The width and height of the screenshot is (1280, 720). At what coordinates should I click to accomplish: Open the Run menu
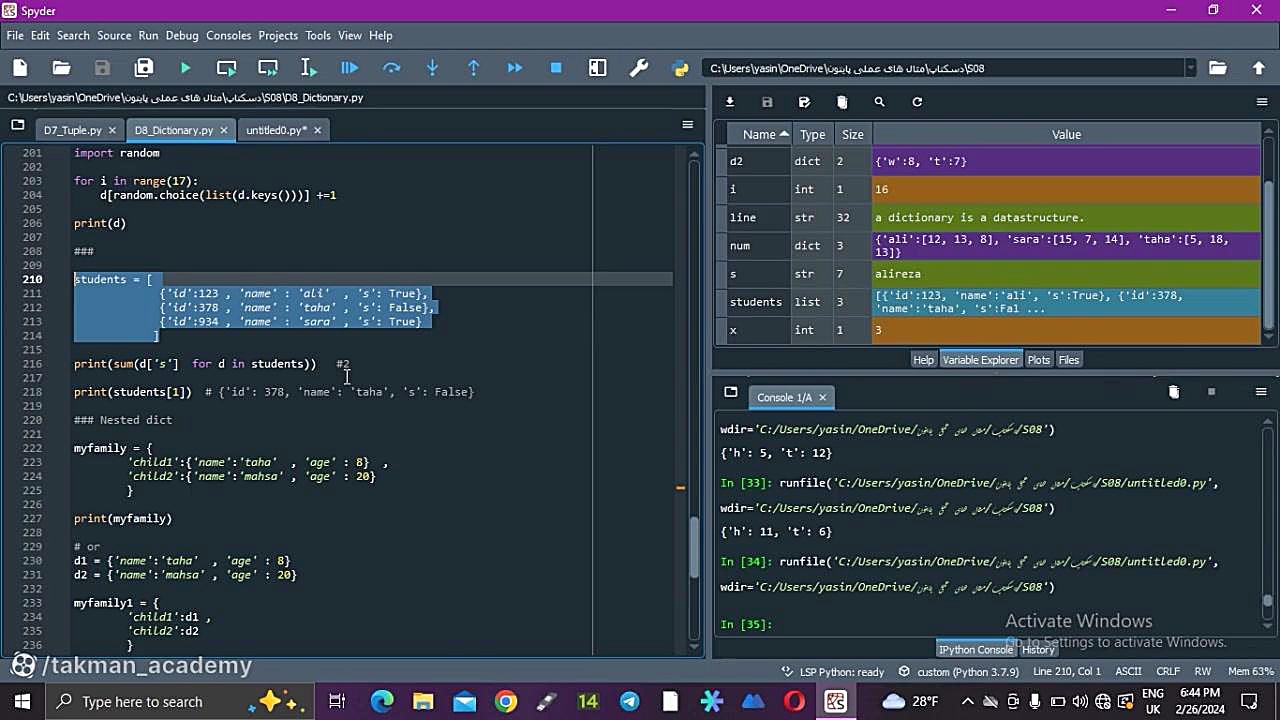coord(148,35)
